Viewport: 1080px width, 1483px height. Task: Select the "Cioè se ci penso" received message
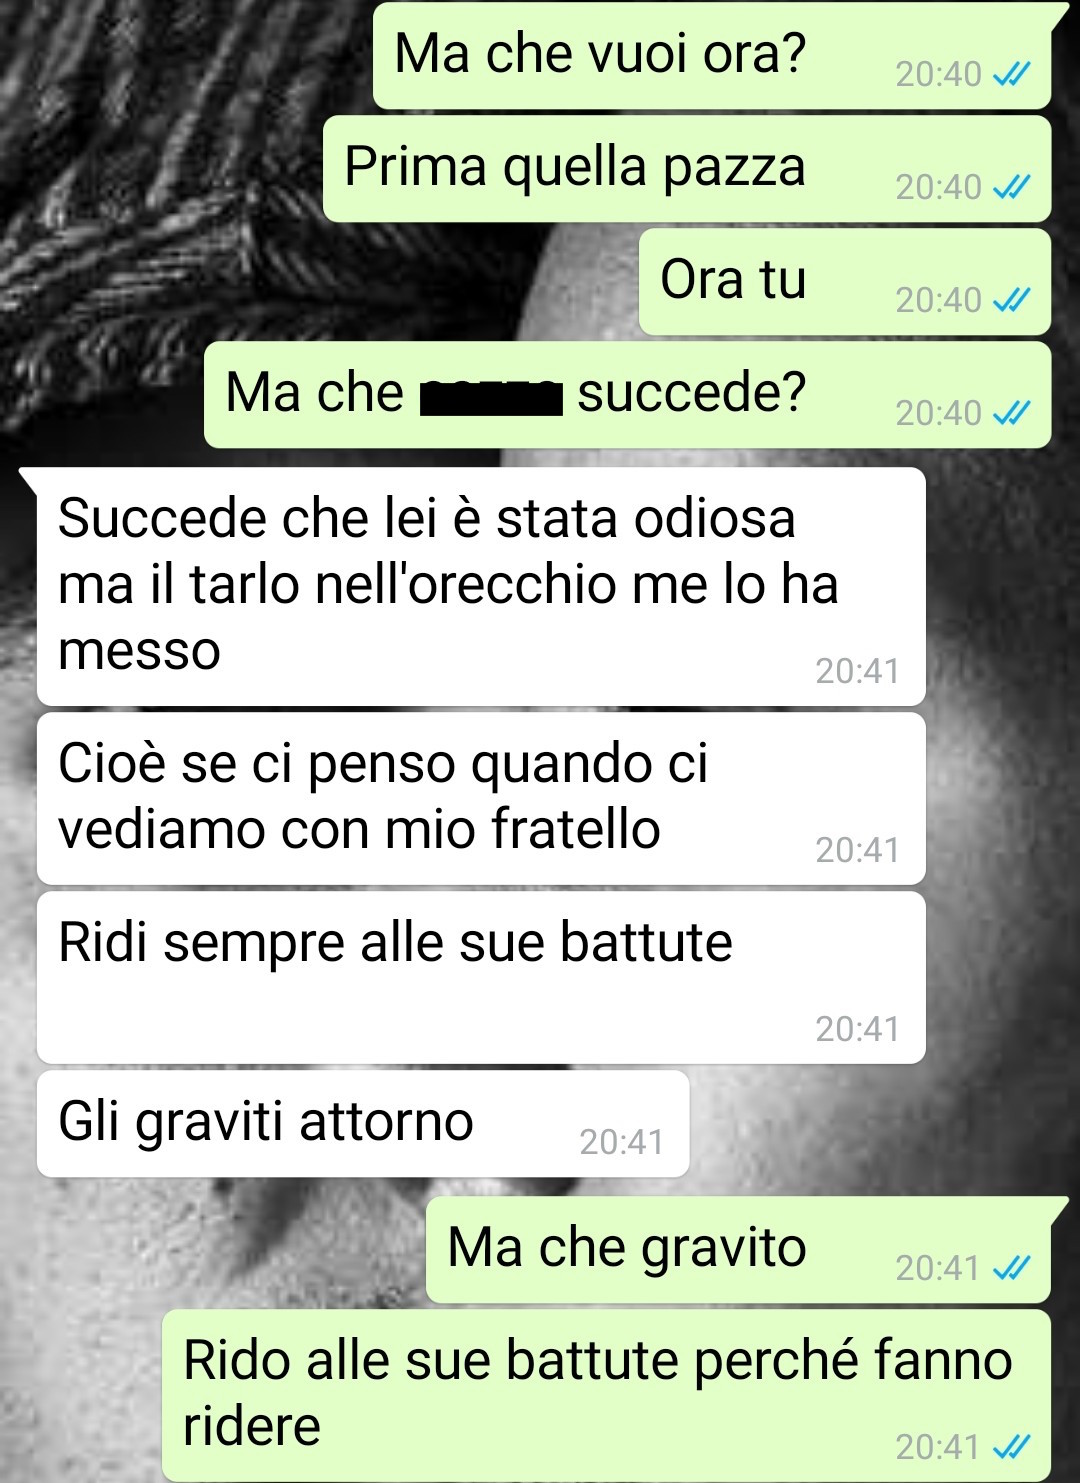(x=481, y=798)
